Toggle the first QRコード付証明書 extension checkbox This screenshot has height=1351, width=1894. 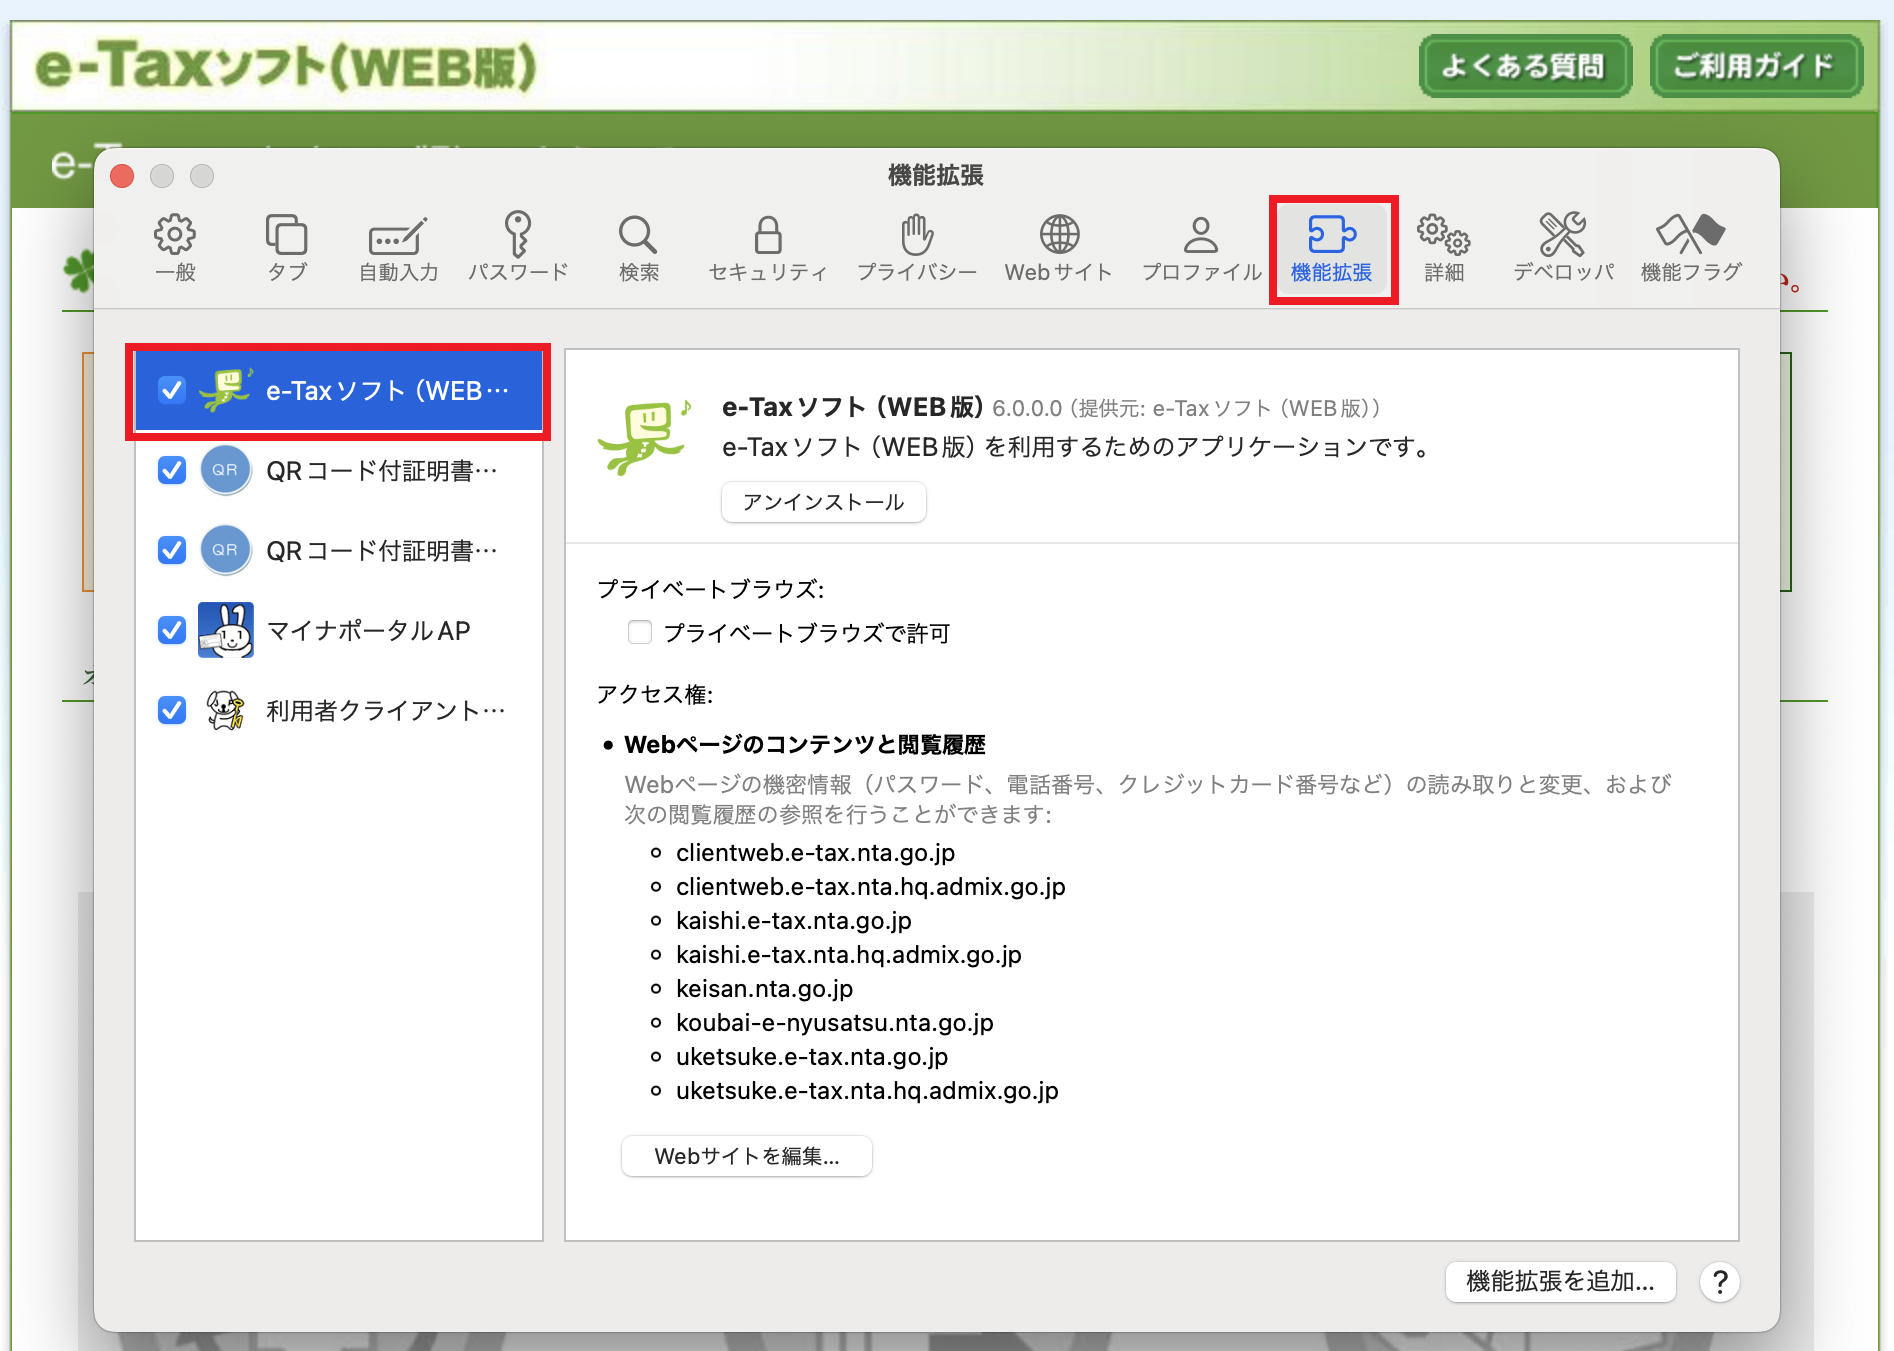click(x=172, y=470)
